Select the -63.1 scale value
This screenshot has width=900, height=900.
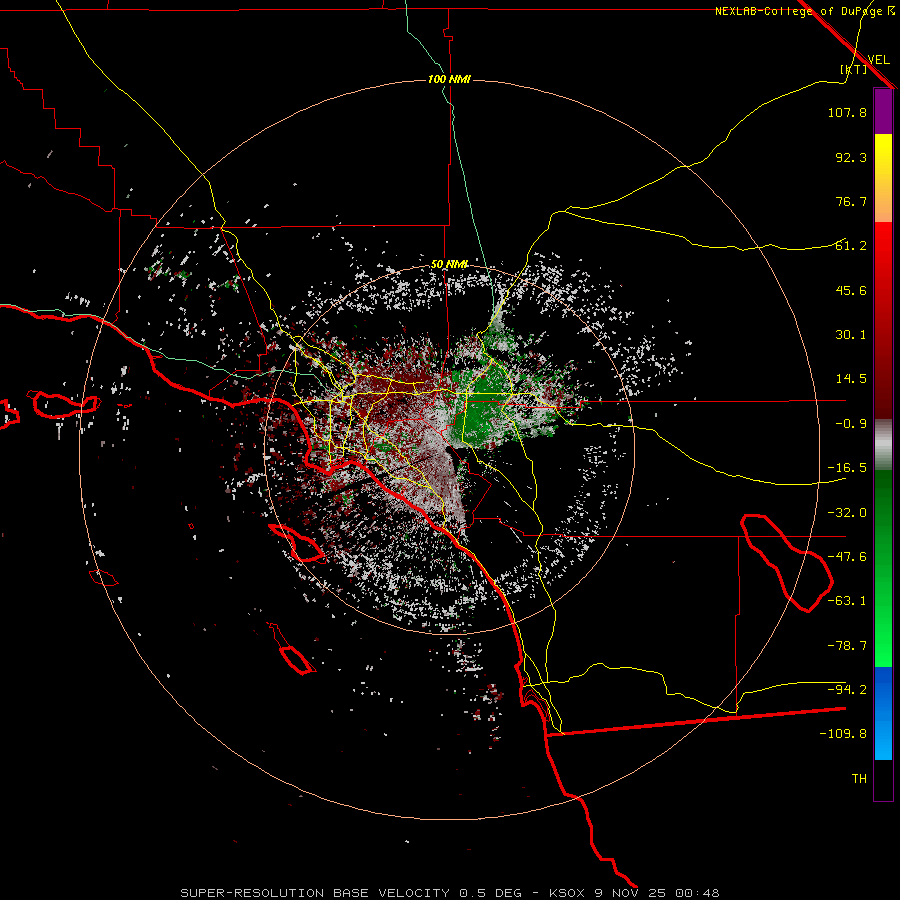point(847,601)
